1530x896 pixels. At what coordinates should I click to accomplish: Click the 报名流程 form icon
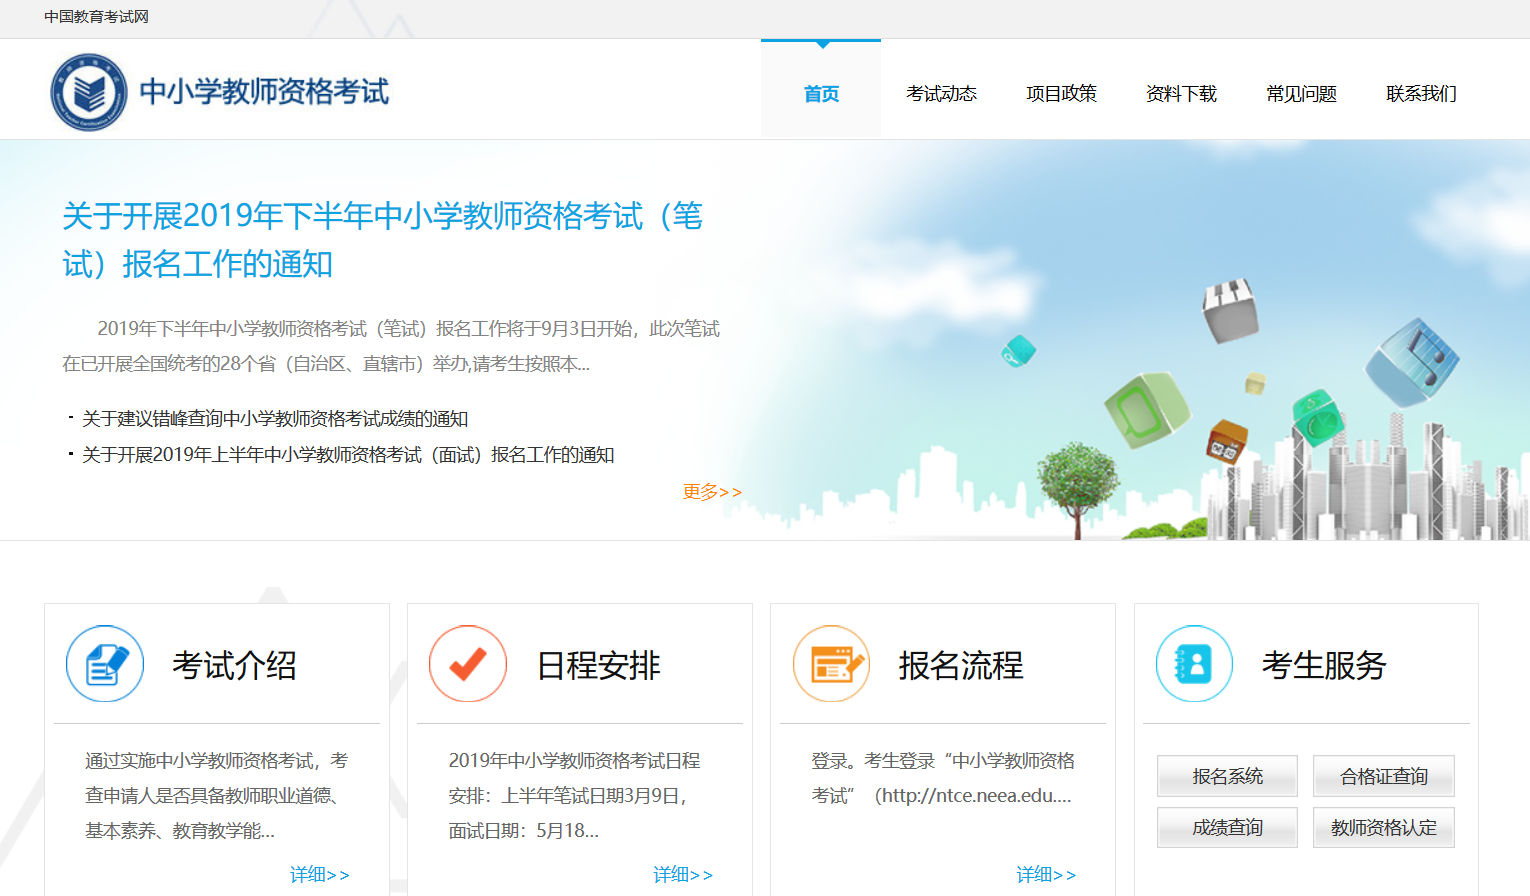click(x=831, y=663)
